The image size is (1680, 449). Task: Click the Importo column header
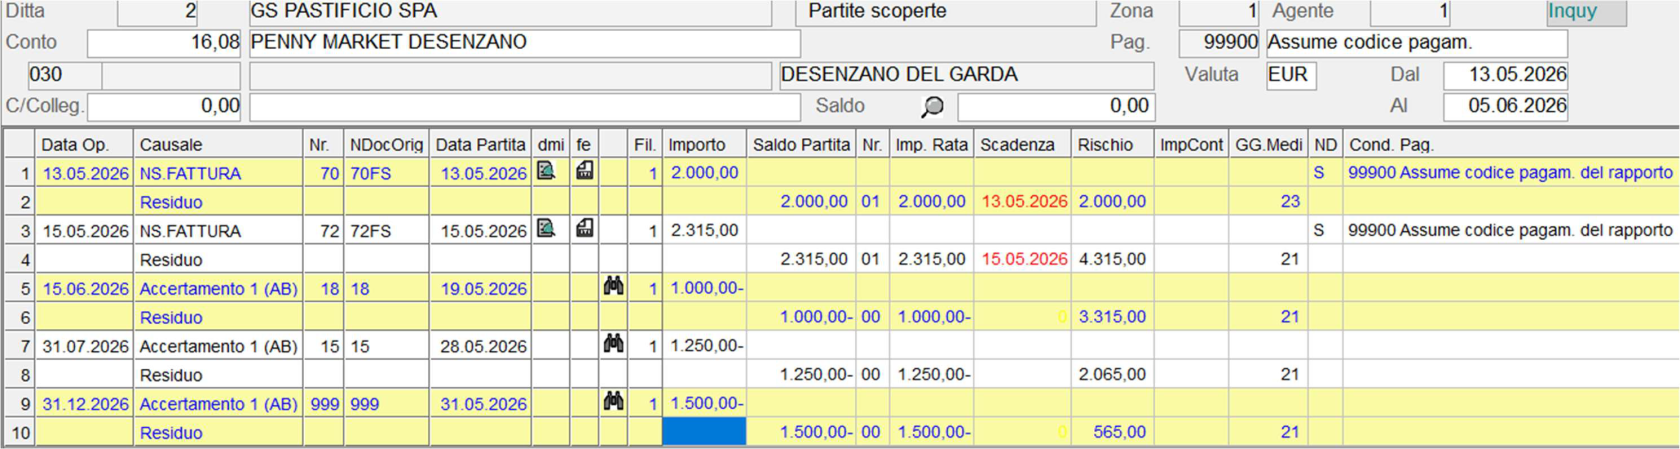(x=704, y=144)
